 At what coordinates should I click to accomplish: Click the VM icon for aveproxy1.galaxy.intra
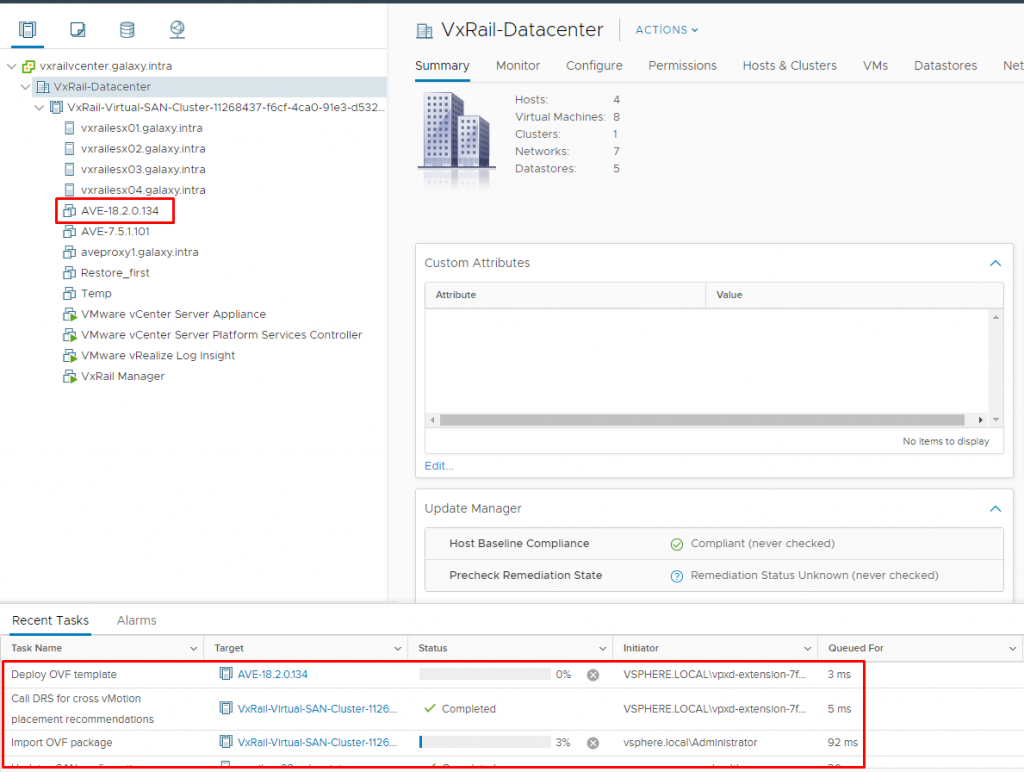(x=69, y=252)
